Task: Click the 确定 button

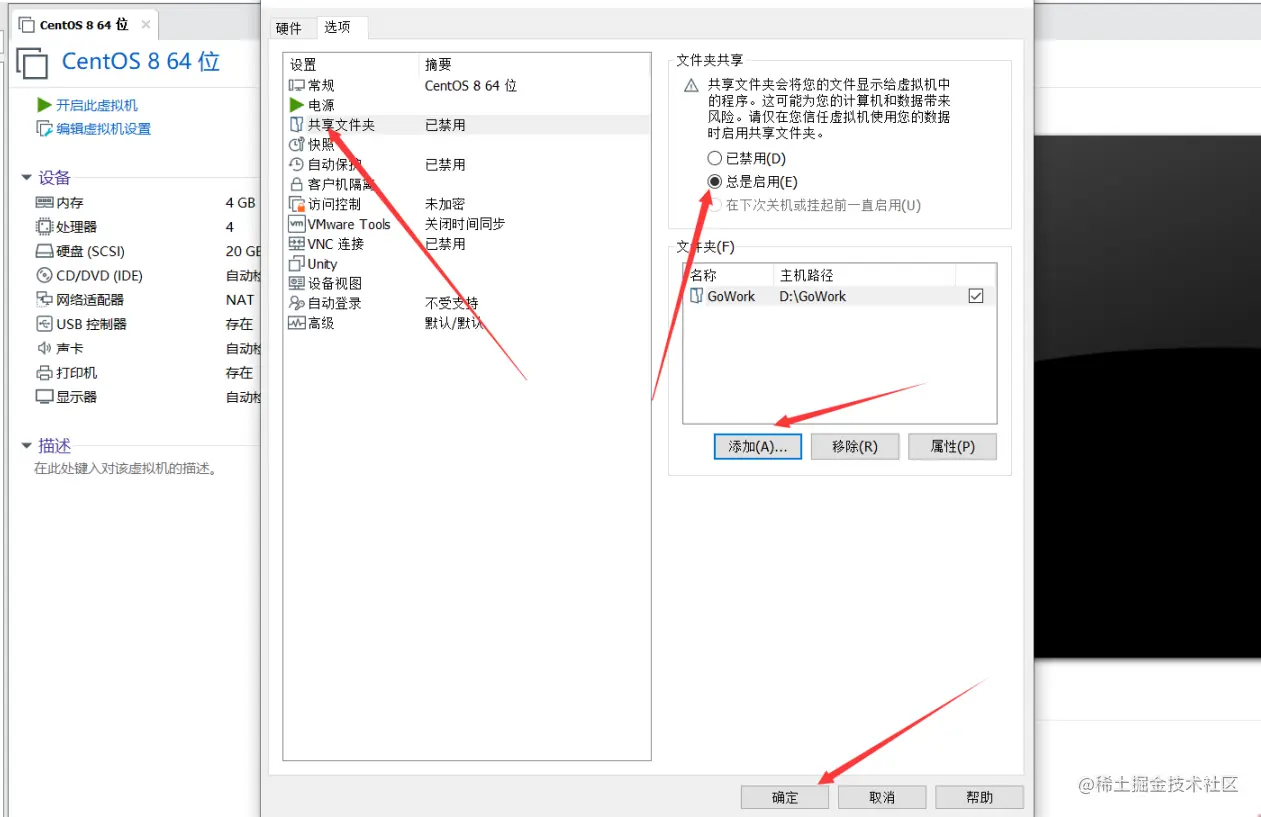Action: (x=785, y=797)
